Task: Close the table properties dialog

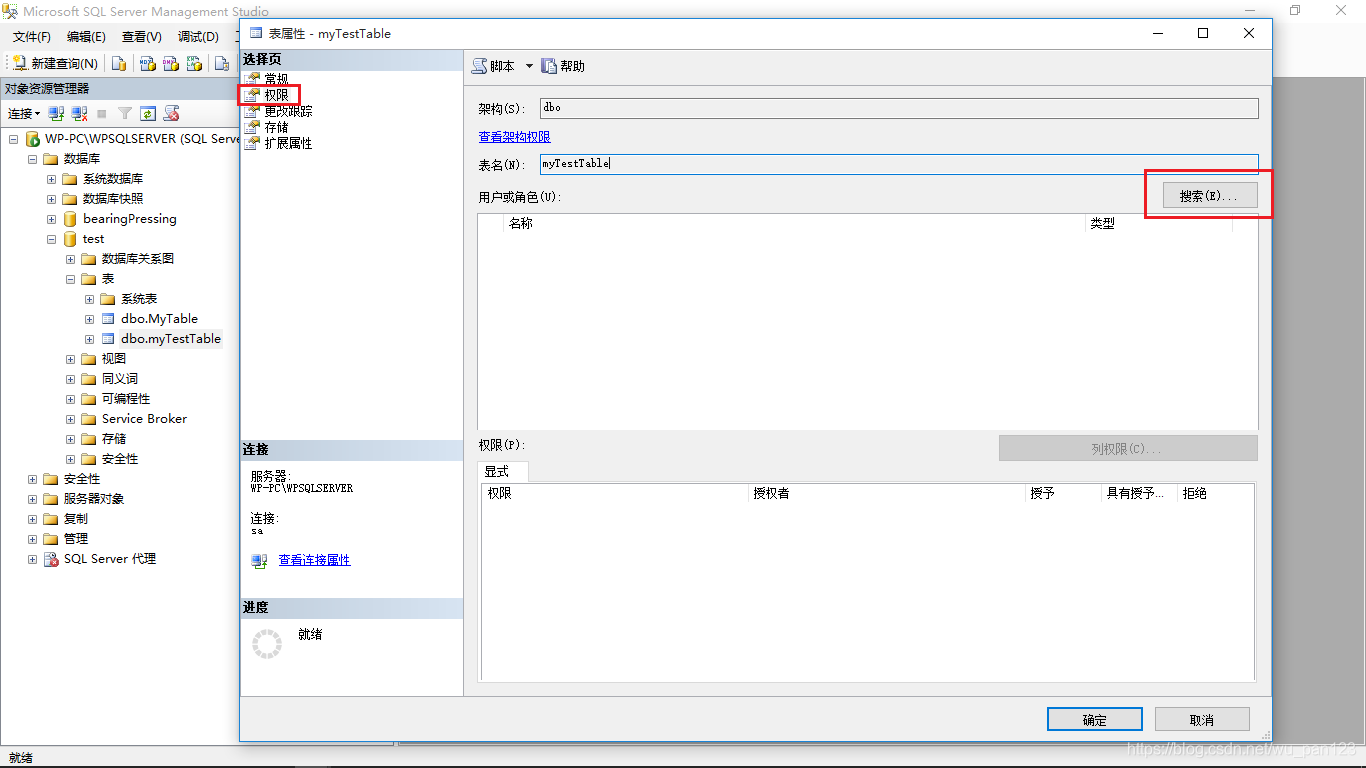Action: [1249, 33]
